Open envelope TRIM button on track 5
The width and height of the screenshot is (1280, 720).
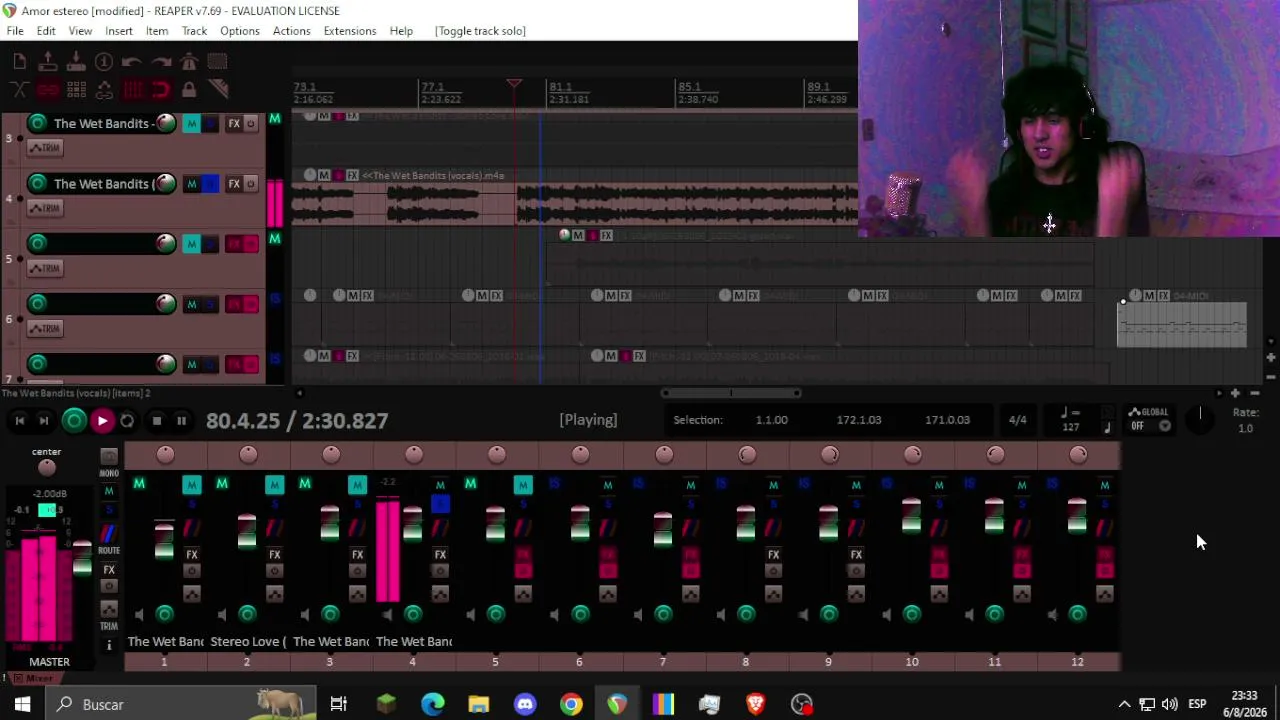(x=44, y=268)
